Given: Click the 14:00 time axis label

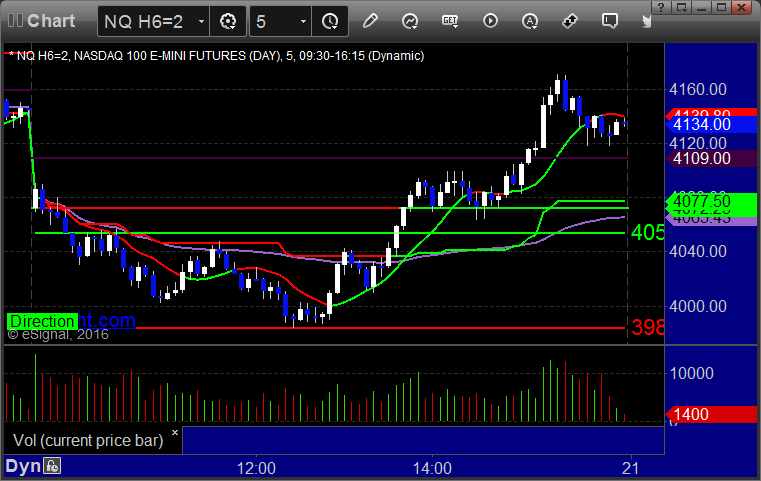Looking at the screenshot, I should pos(432,468).
